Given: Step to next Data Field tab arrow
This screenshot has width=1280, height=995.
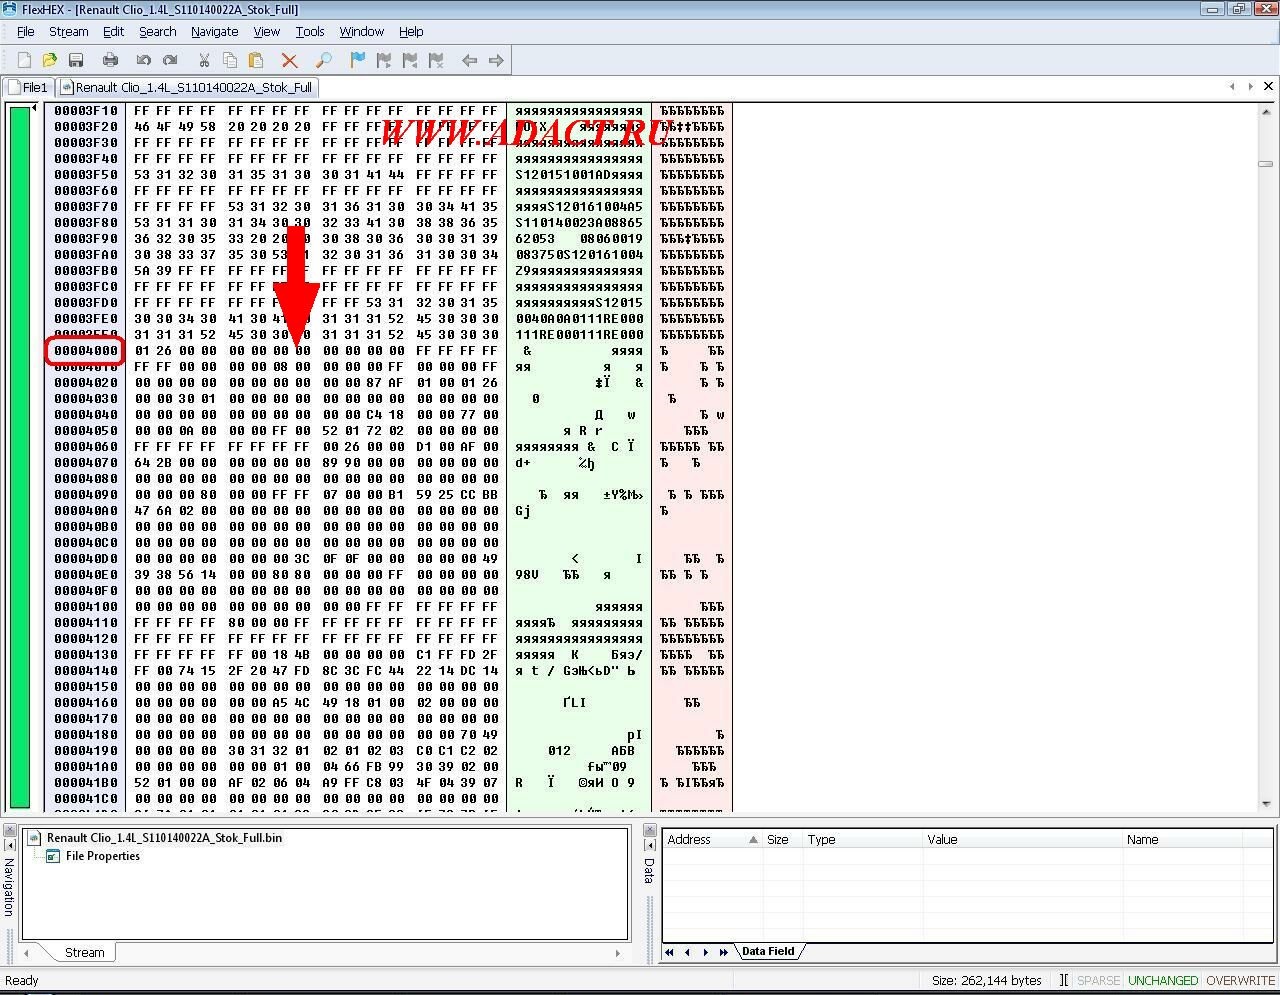Looking at the screenshot, I should tap(705, 952).
